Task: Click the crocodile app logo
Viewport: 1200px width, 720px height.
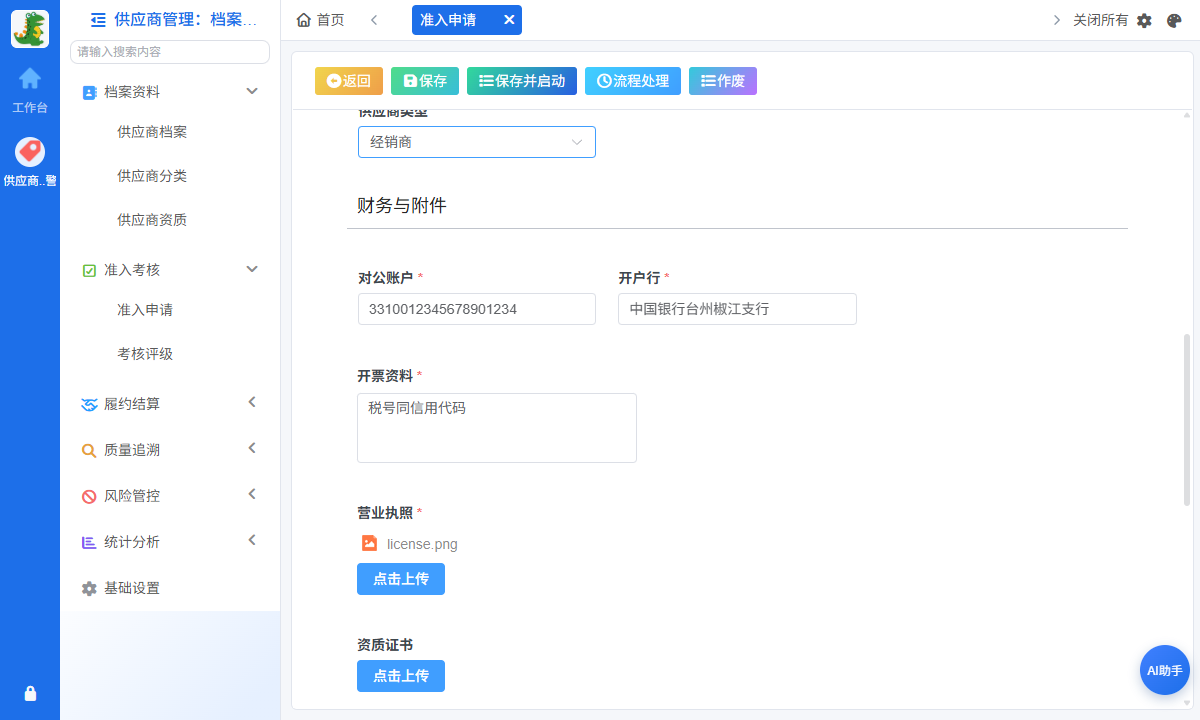Action: pos(30,29)
